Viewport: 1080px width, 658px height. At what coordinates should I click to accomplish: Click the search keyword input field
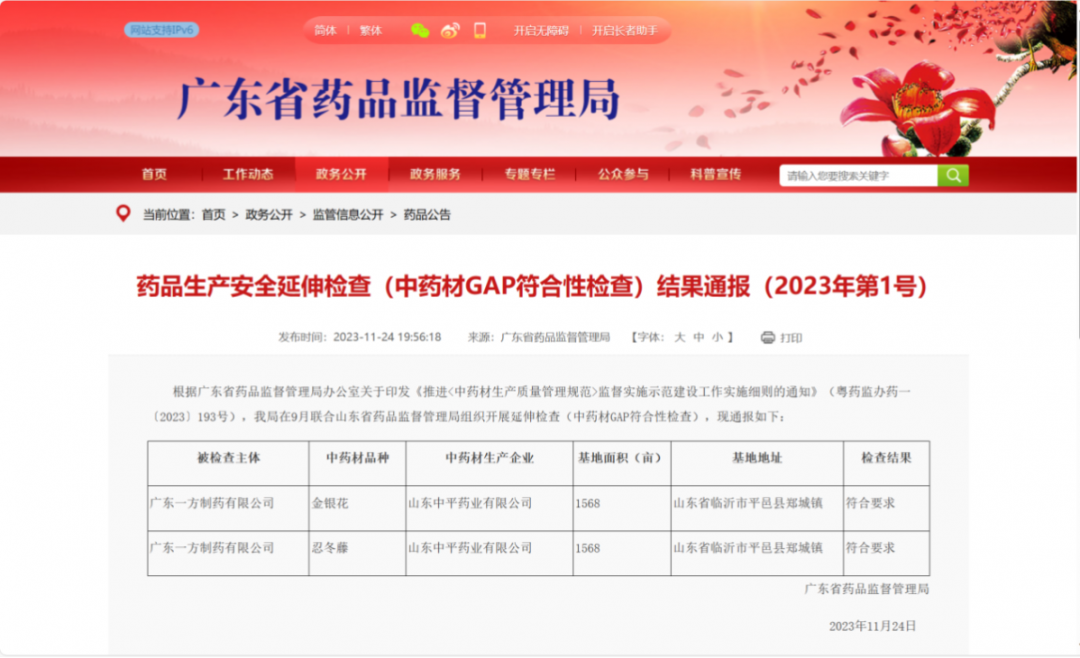[858, 176]
